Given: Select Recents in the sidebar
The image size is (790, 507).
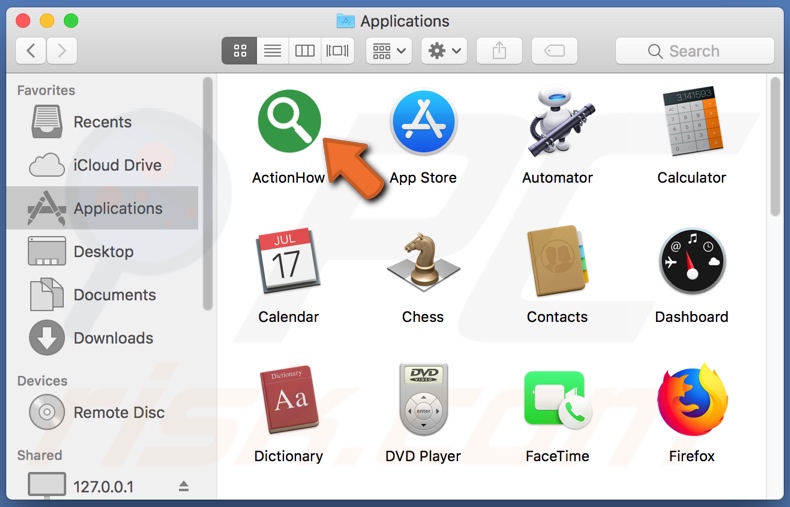Looking at the screenshot, I should coord(102,122).
